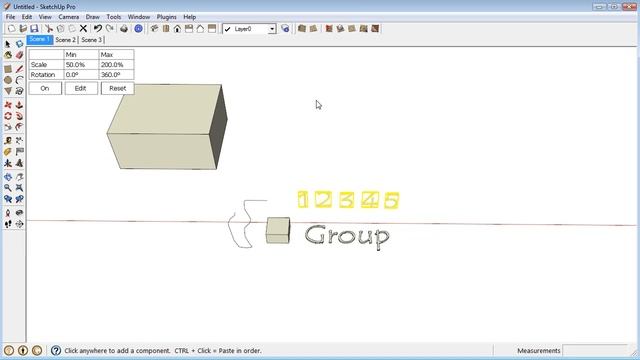Image resolution: width=640 pixels, height=360 pixels.
Task: Activate the Rectangle drawing tool
Action: (8, 69)
